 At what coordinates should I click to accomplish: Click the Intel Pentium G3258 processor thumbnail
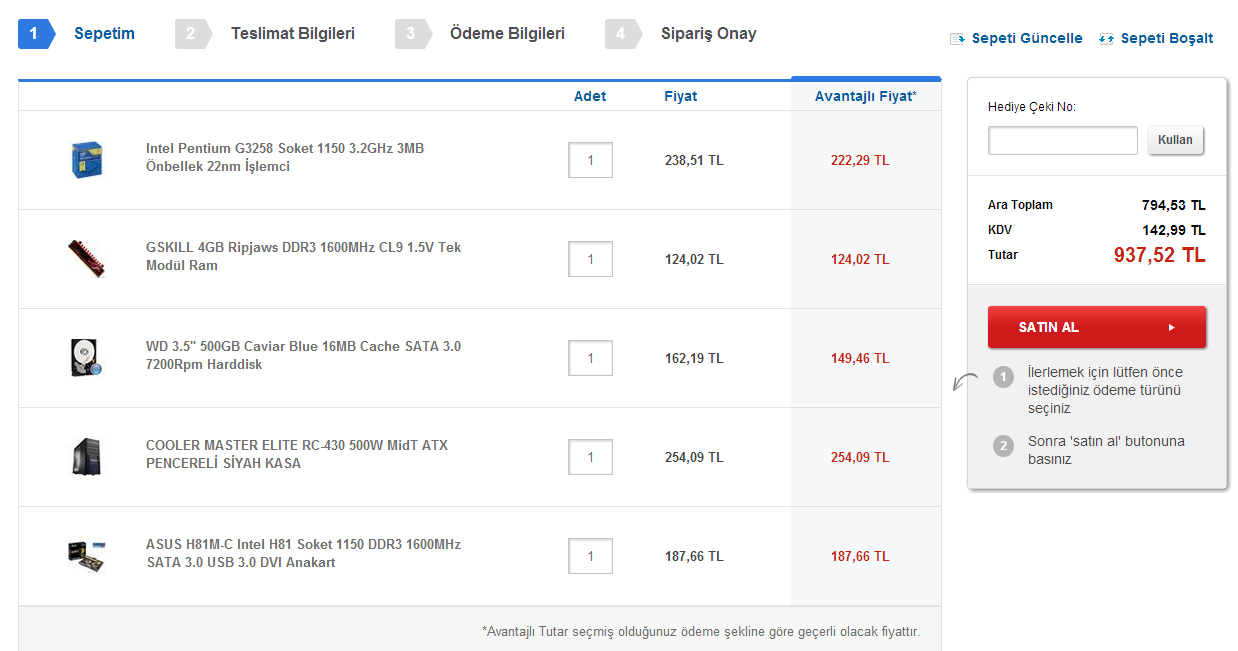[87, 160]
